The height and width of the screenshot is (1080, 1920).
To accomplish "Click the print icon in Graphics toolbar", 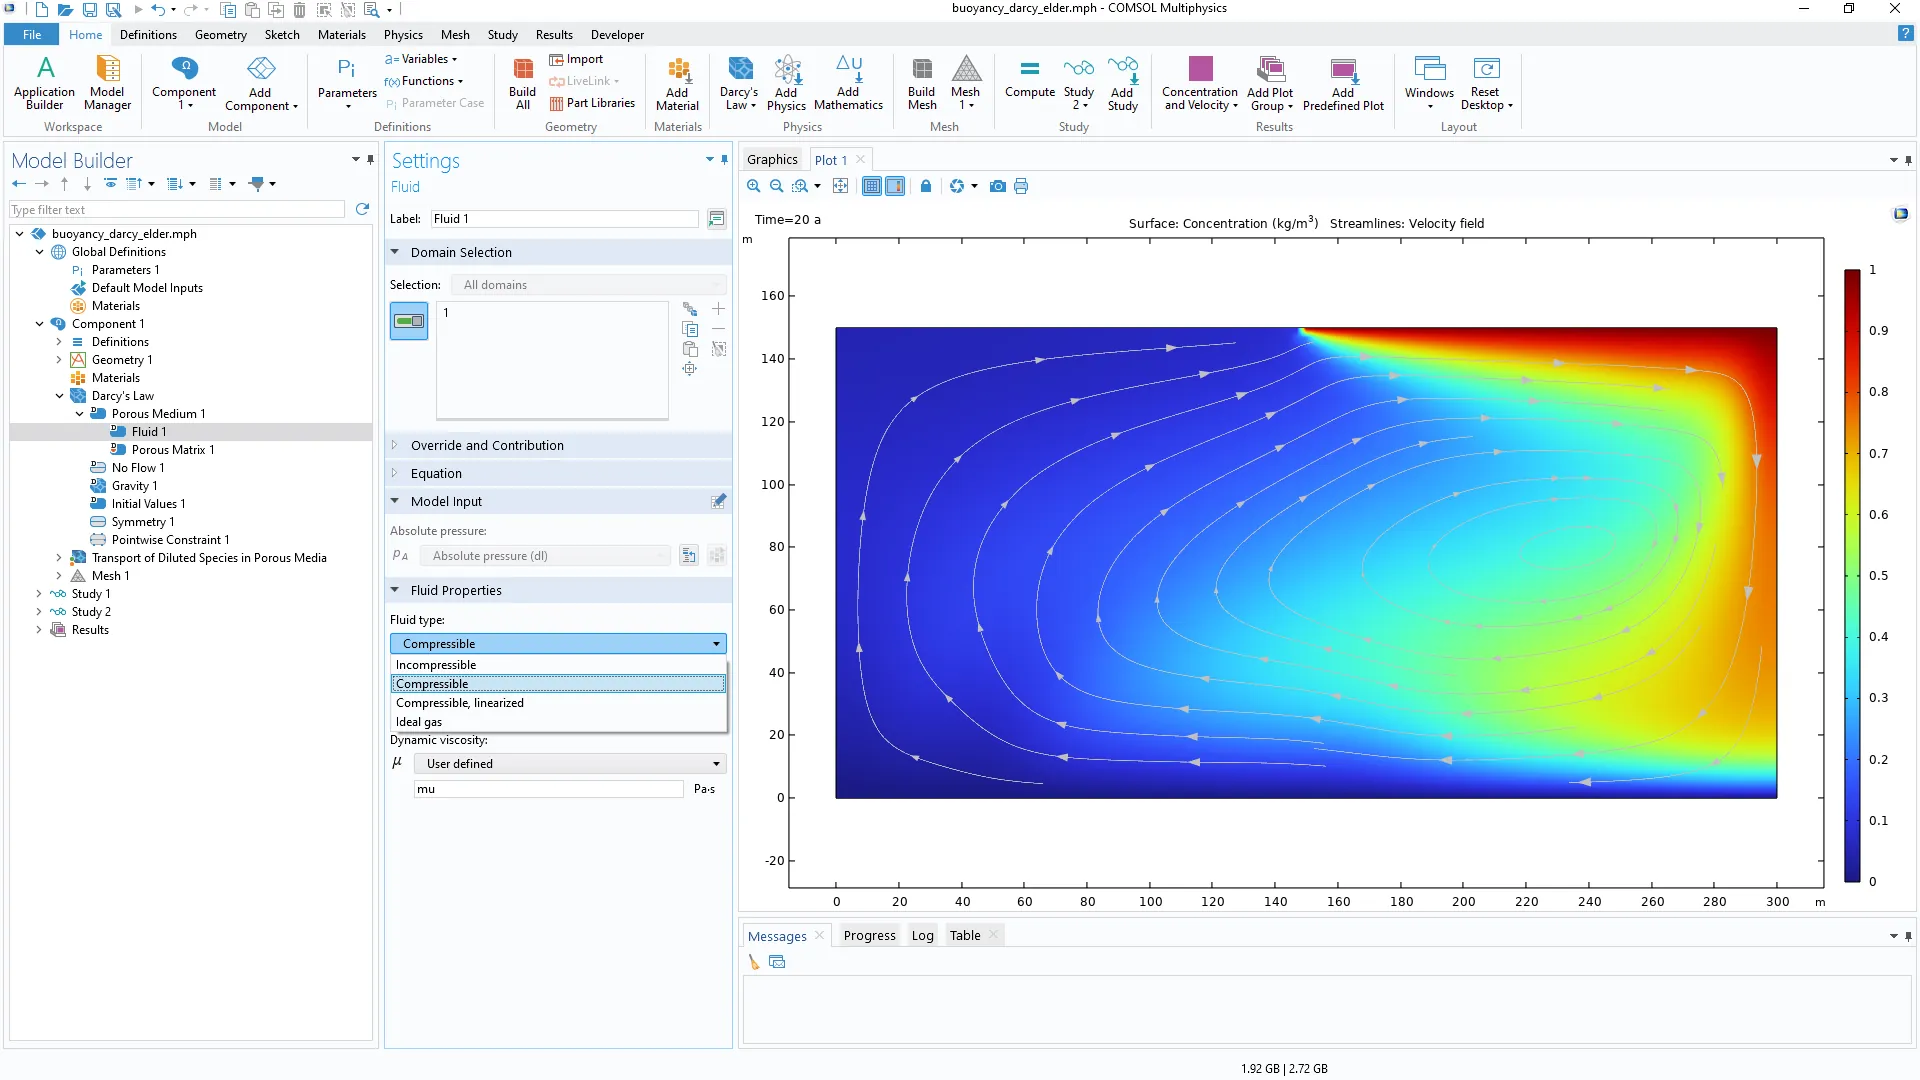I will (1021, 186).
